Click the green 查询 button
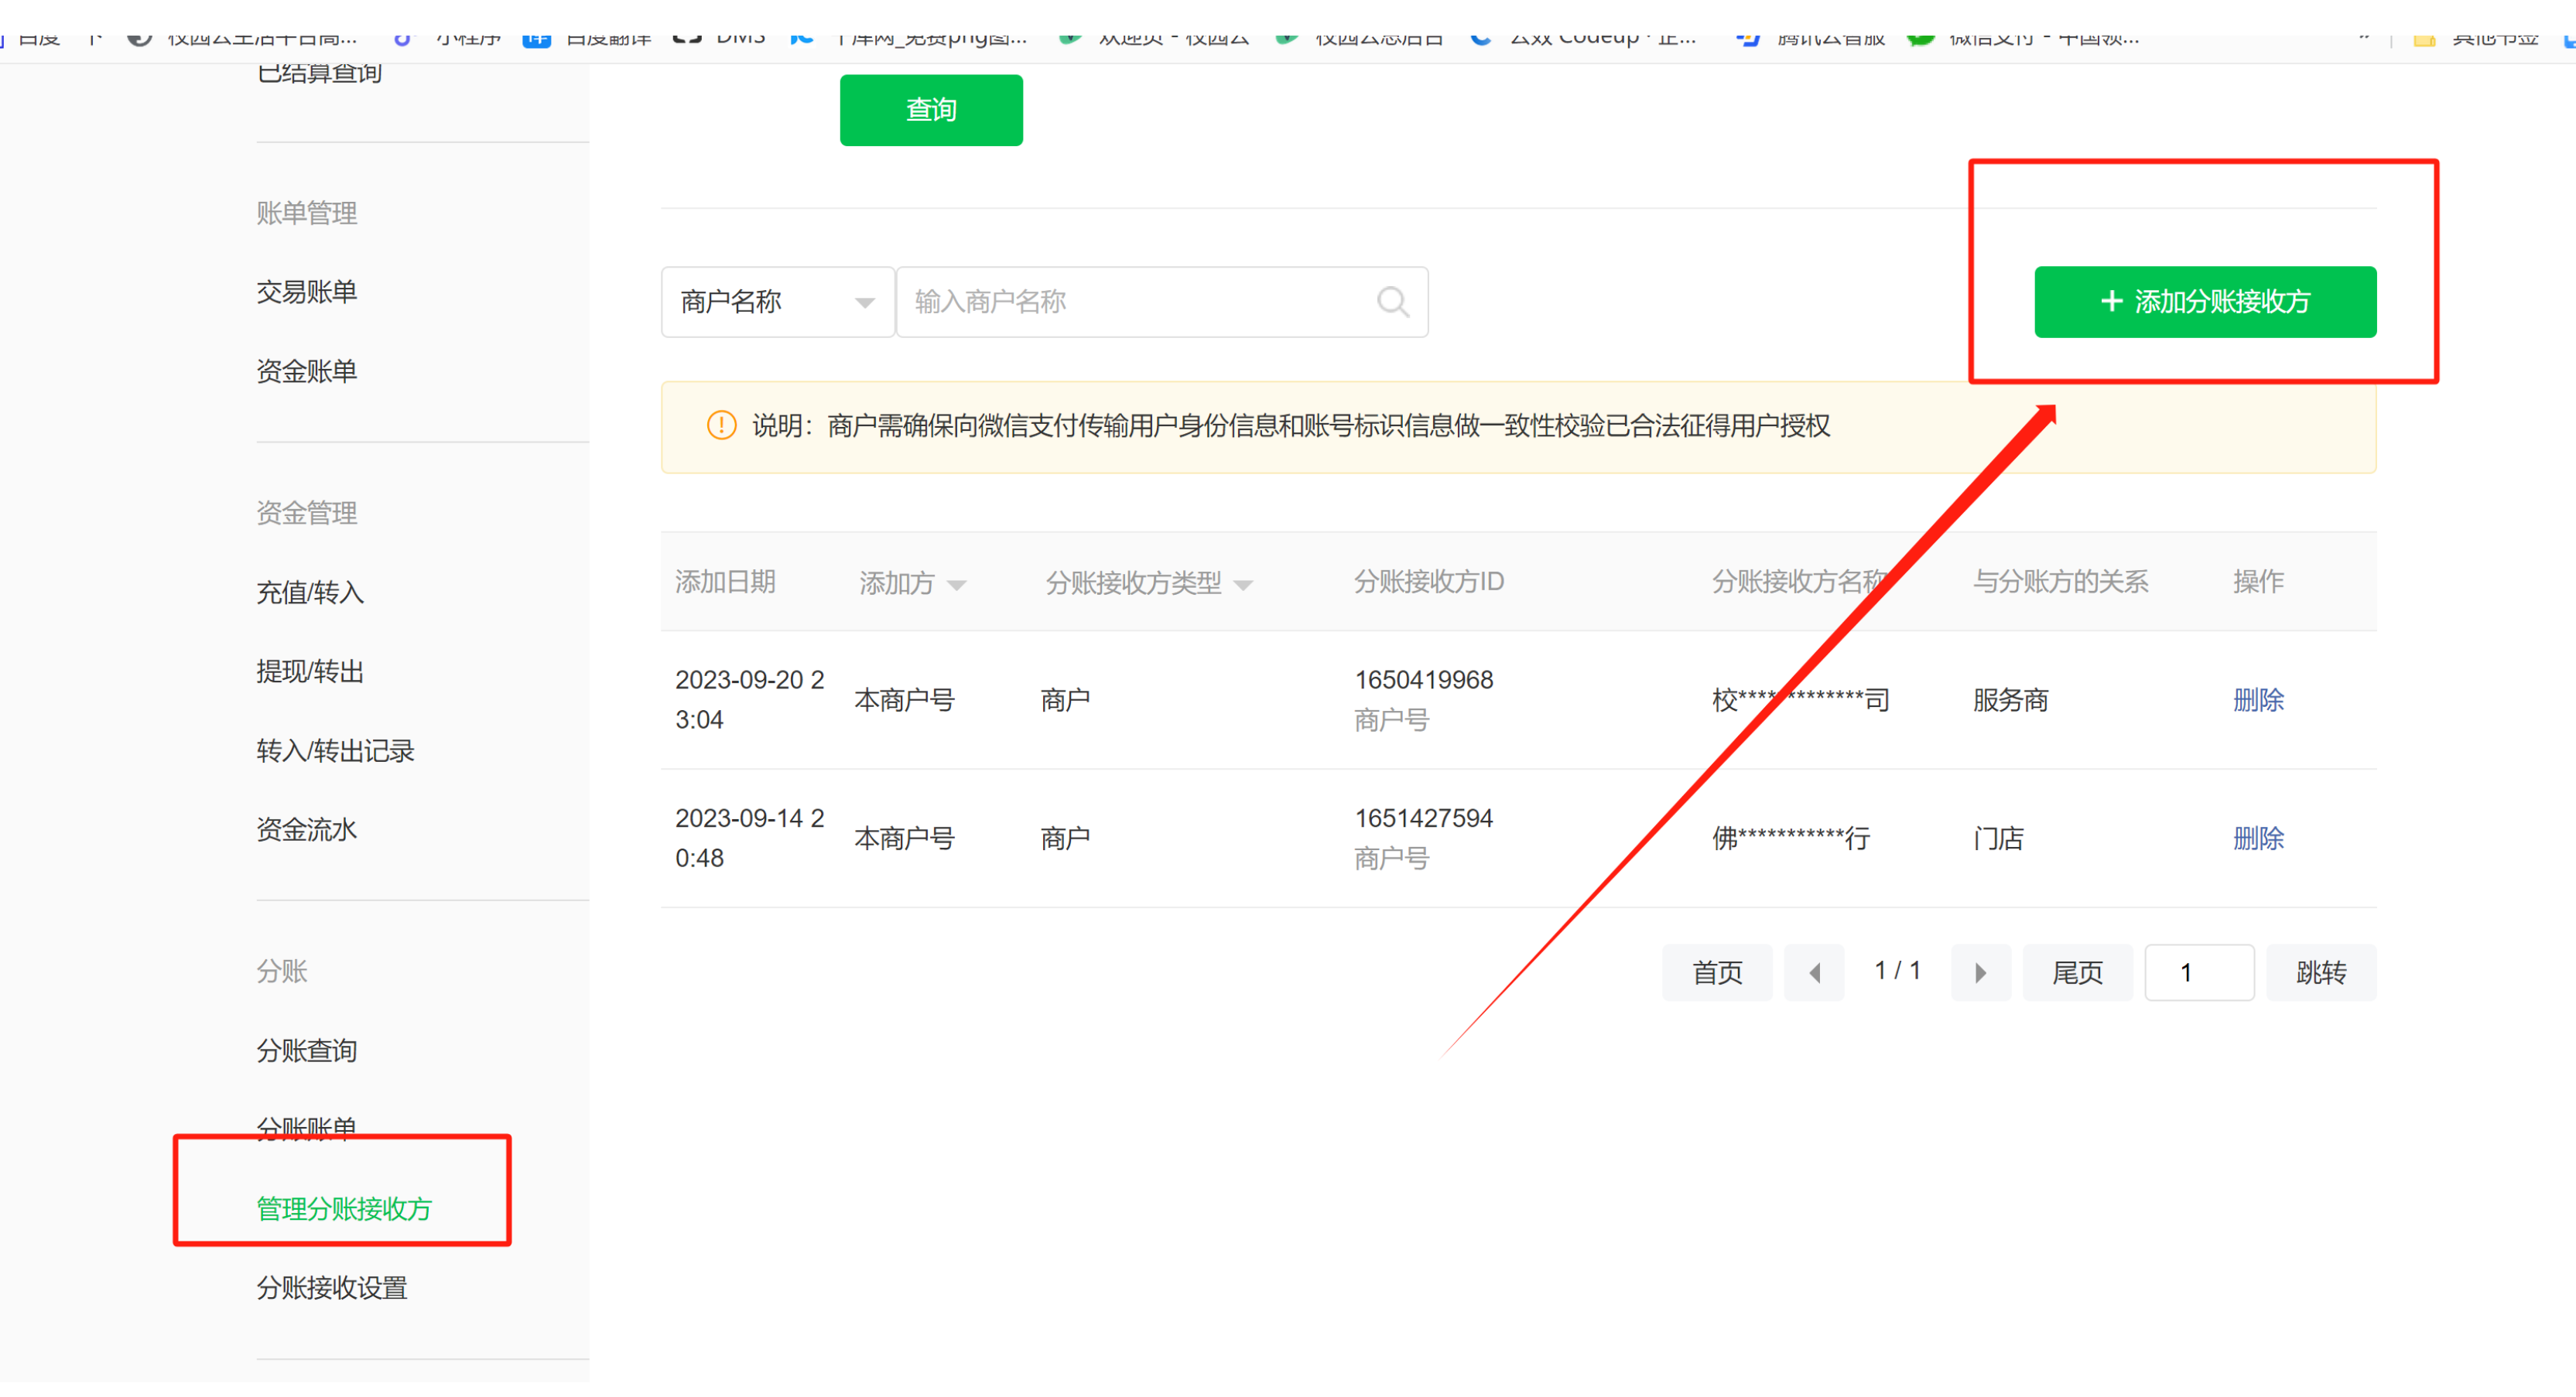 (x=931, y=110)
